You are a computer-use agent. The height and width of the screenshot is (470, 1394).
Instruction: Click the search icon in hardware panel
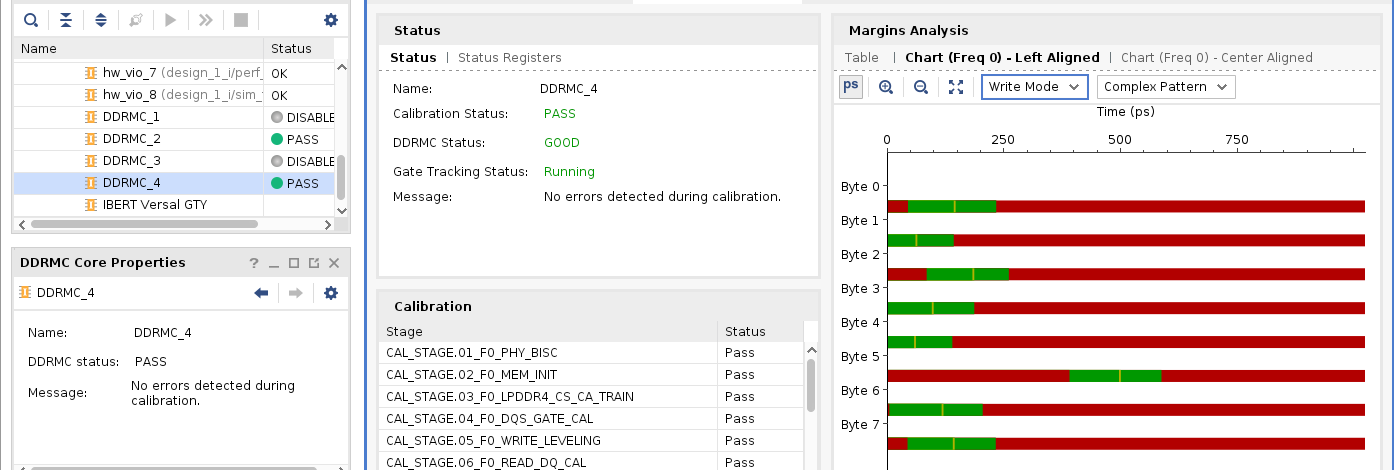pyautogui.click(x=31, y=20)
